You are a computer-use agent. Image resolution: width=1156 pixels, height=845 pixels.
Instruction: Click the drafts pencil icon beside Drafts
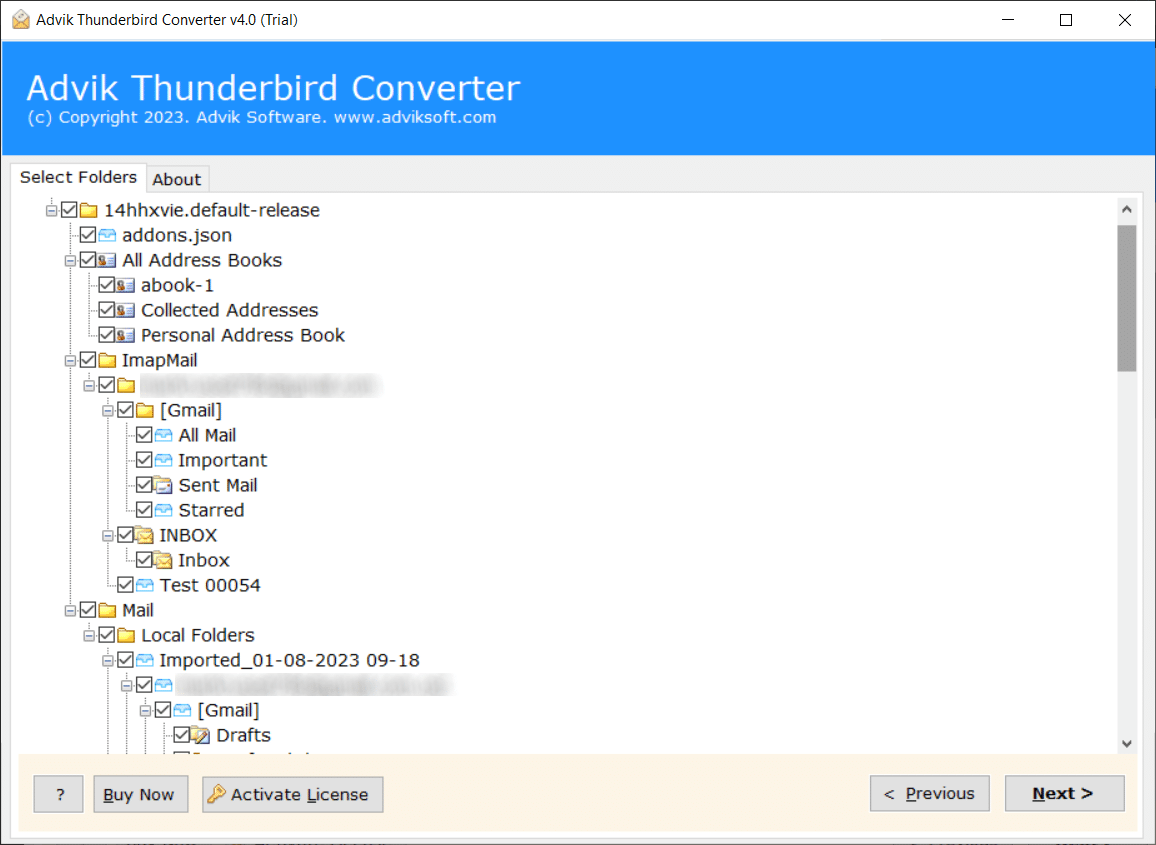click(201, 736)
